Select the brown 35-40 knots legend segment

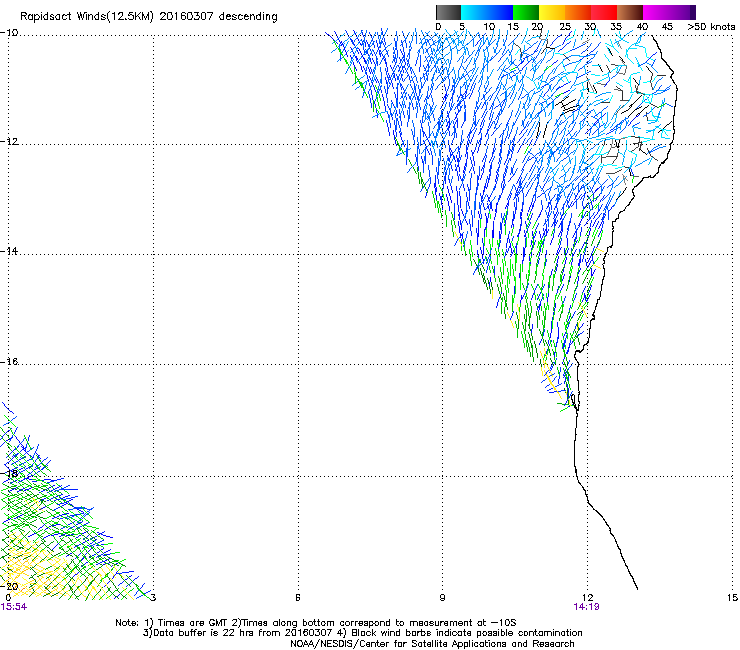[x=630, y=12]
